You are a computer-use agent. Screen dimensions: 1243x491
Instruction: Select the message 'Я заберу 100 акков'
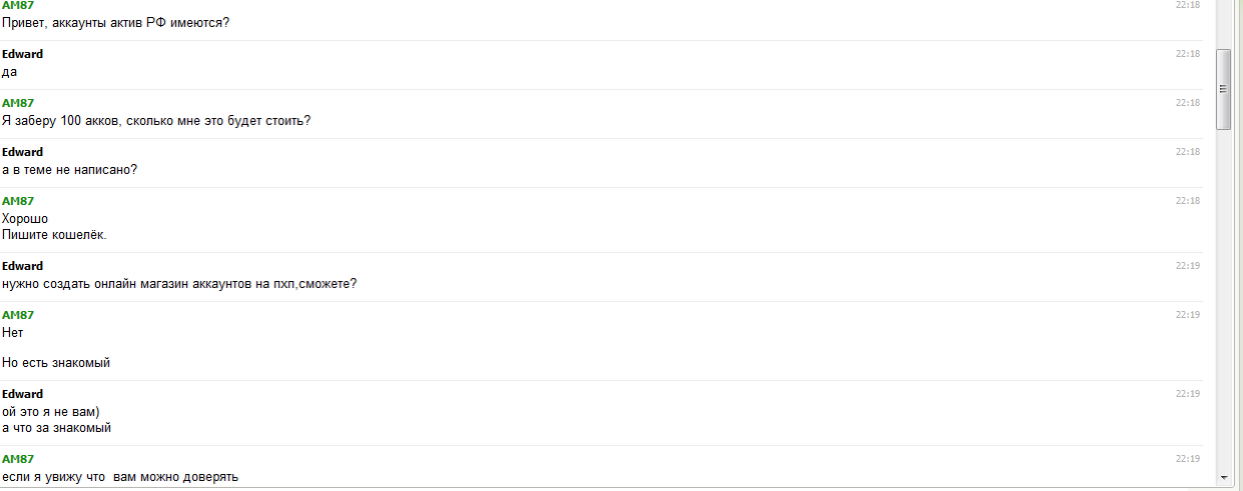click(x=156, y=120)
